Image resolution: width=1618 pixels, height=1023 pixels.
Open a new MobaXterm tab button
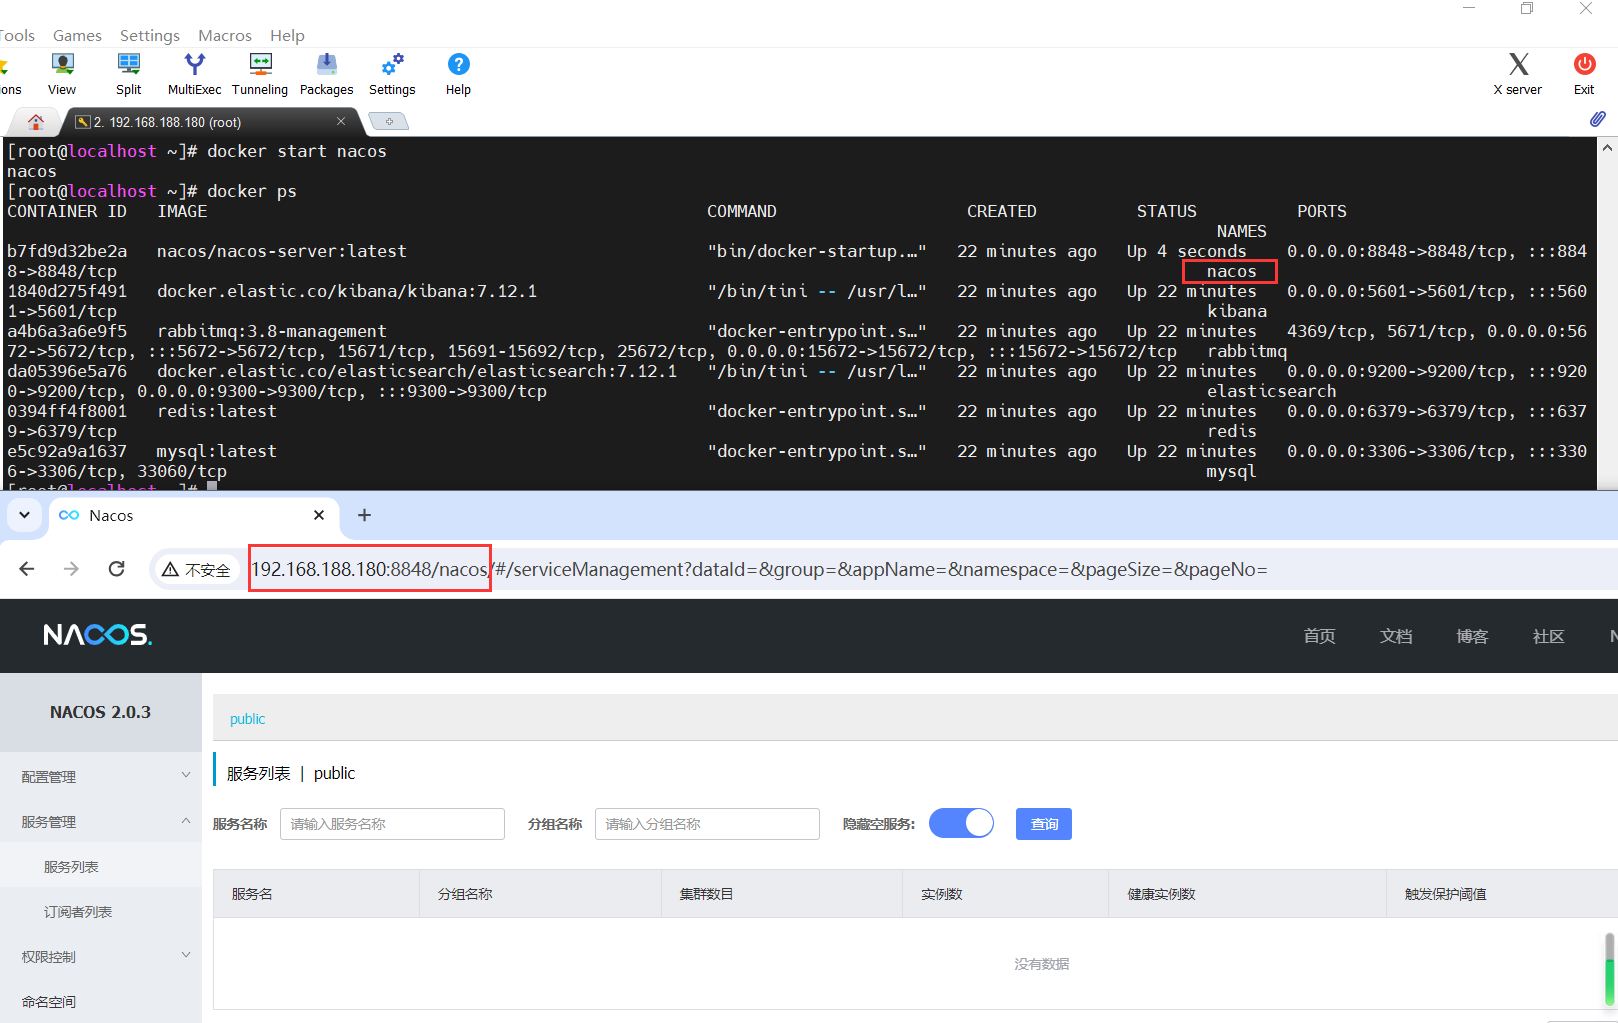[389, 122]
